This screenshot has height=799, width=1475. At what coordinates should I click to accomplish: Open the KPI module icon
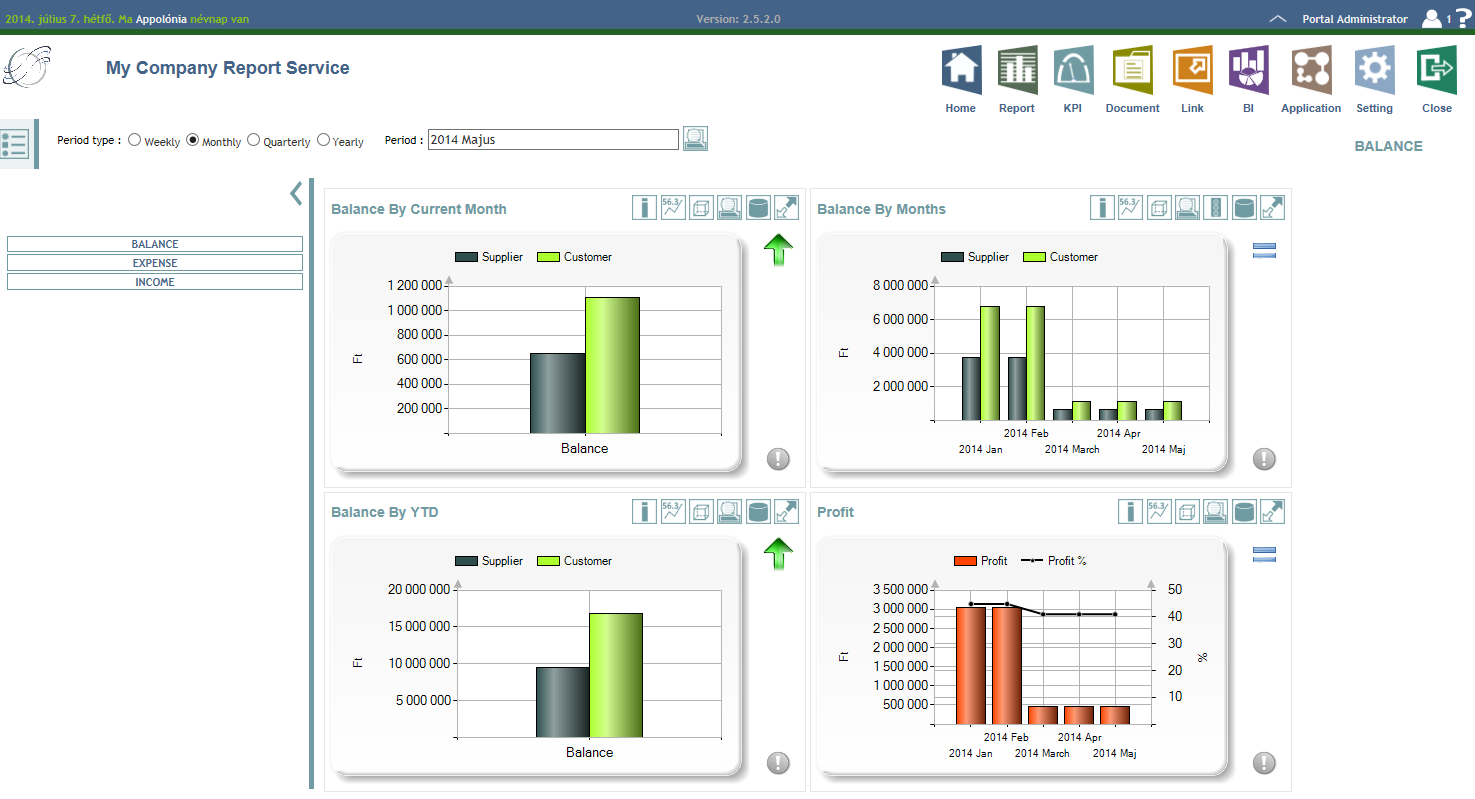tap(1073, 70)
